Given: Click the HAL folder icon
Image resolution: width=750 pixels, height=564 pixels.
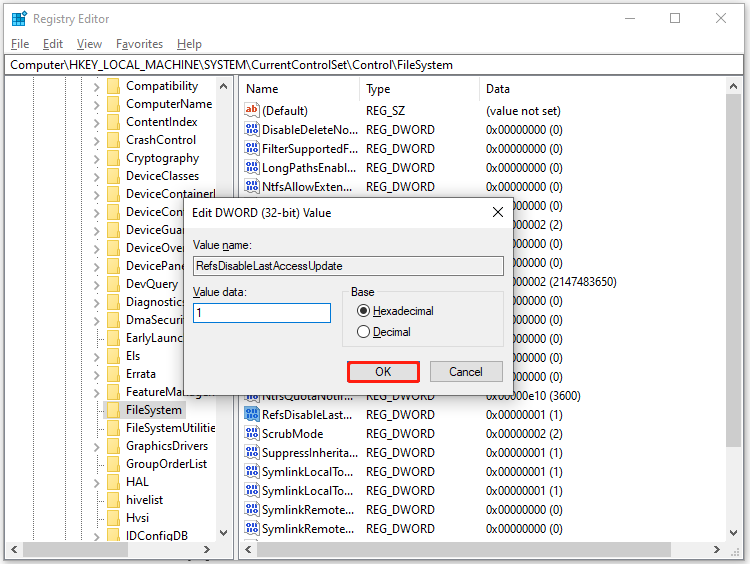Looking at the screenshot, I should (x=113, y=482).
